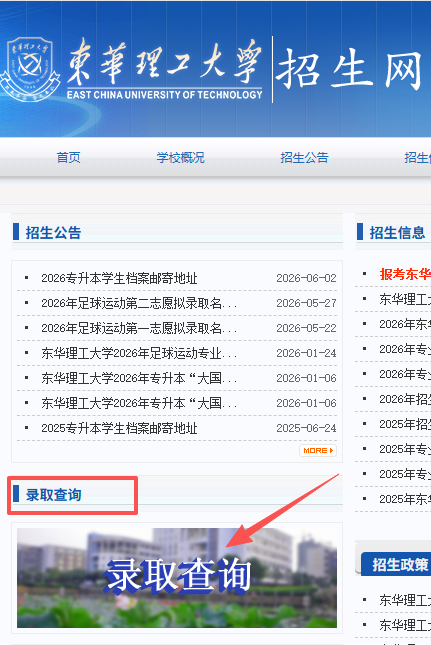This screenshot has width=431, height=645.
Task: Open the 招生公告 navigation item
Action: (x=304, y=158)
